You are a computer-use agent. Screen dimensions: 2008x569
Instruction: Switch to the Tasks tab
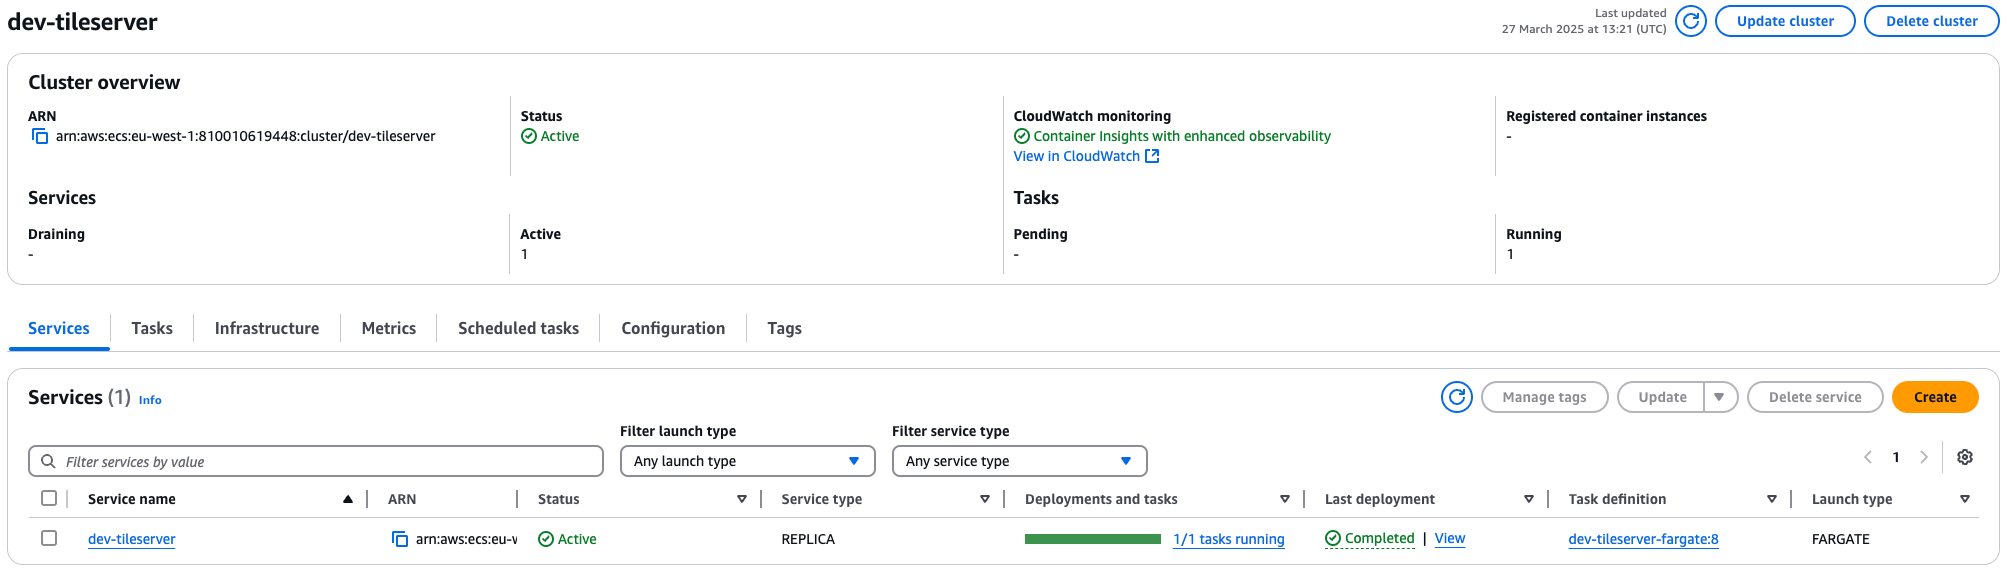(x=152, y=328)
